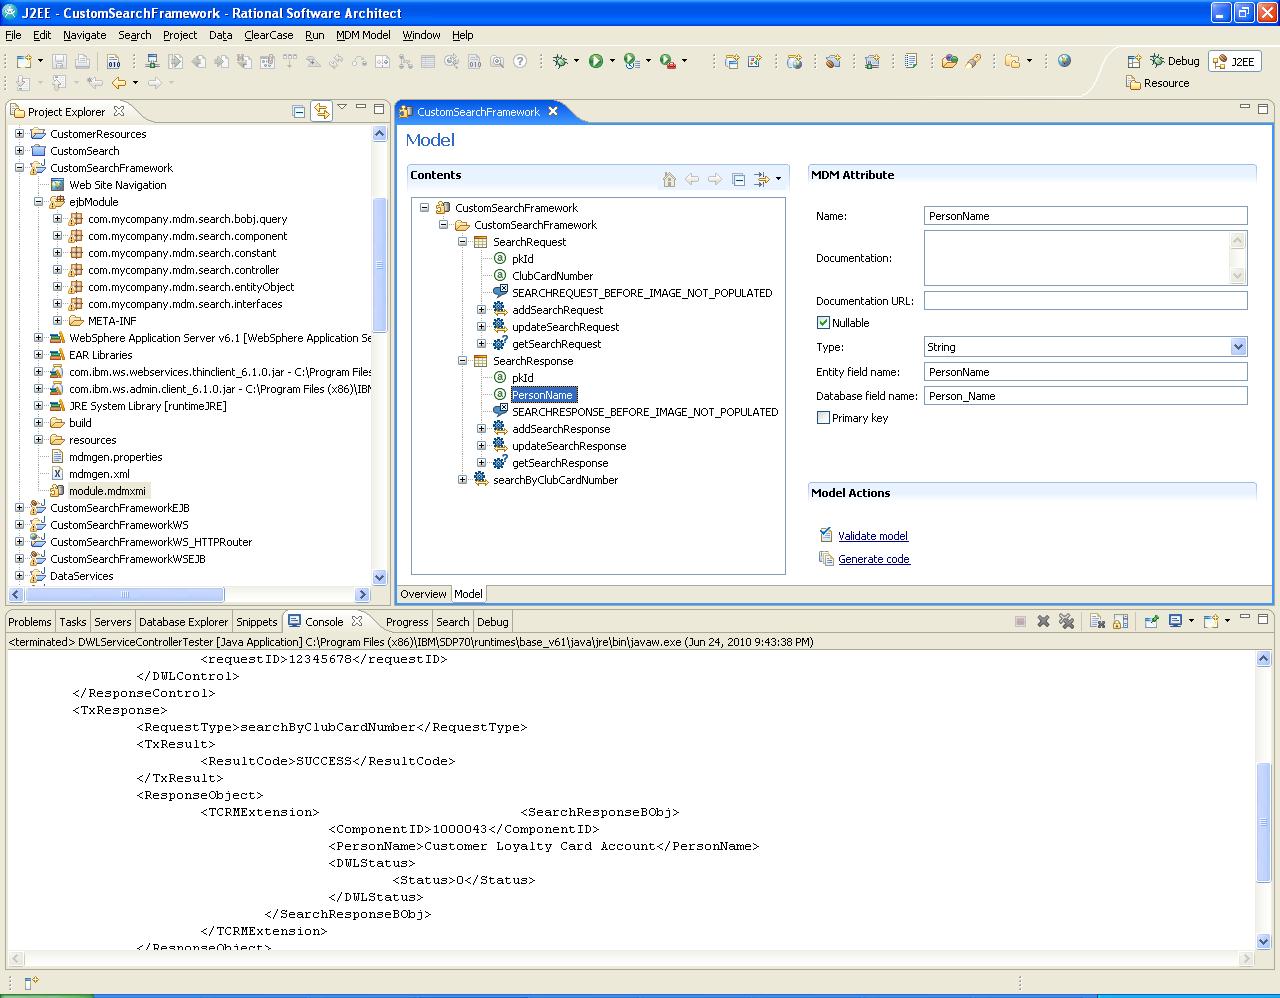Select mdmgen.properties file
1280x998 pixels.
(115, 457)
